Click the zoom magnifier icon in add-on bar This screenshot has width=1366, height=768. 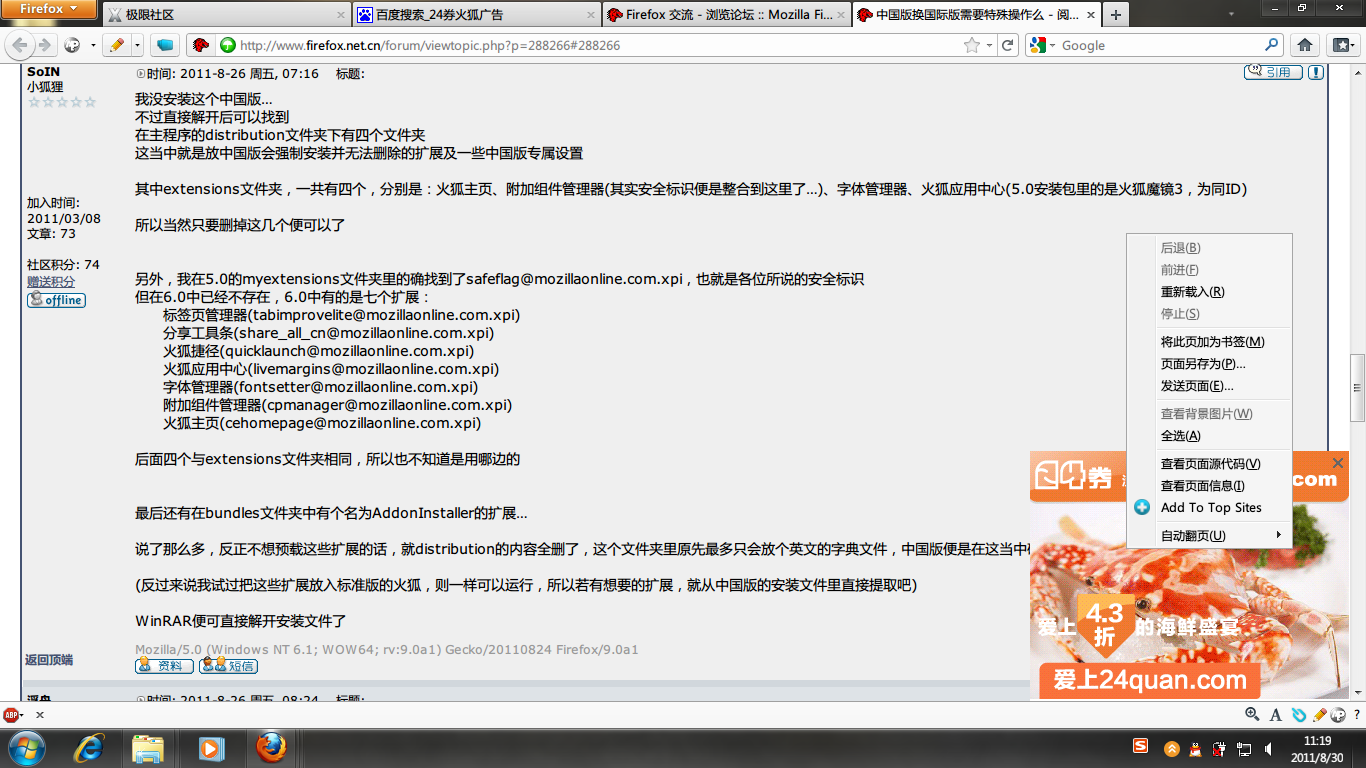tap(1252, 715)
